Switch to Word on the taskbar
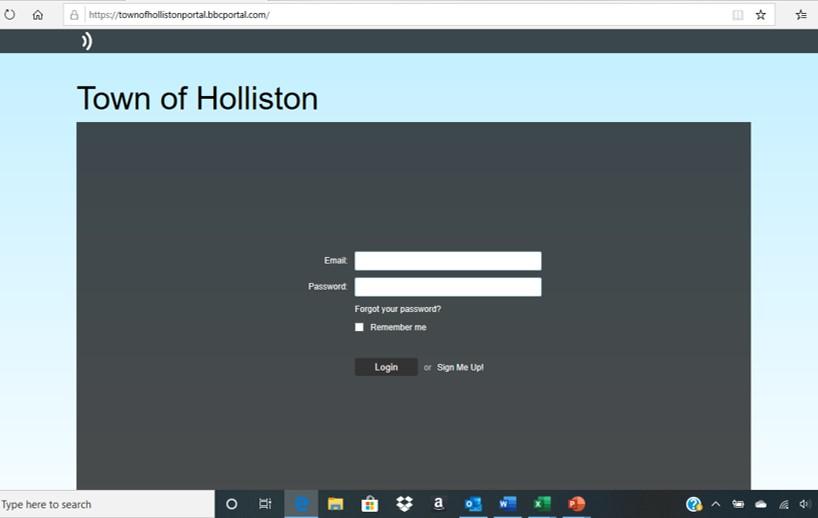This screenshot has height=518, width=818. pyautogui.click(x=507, y=504)
